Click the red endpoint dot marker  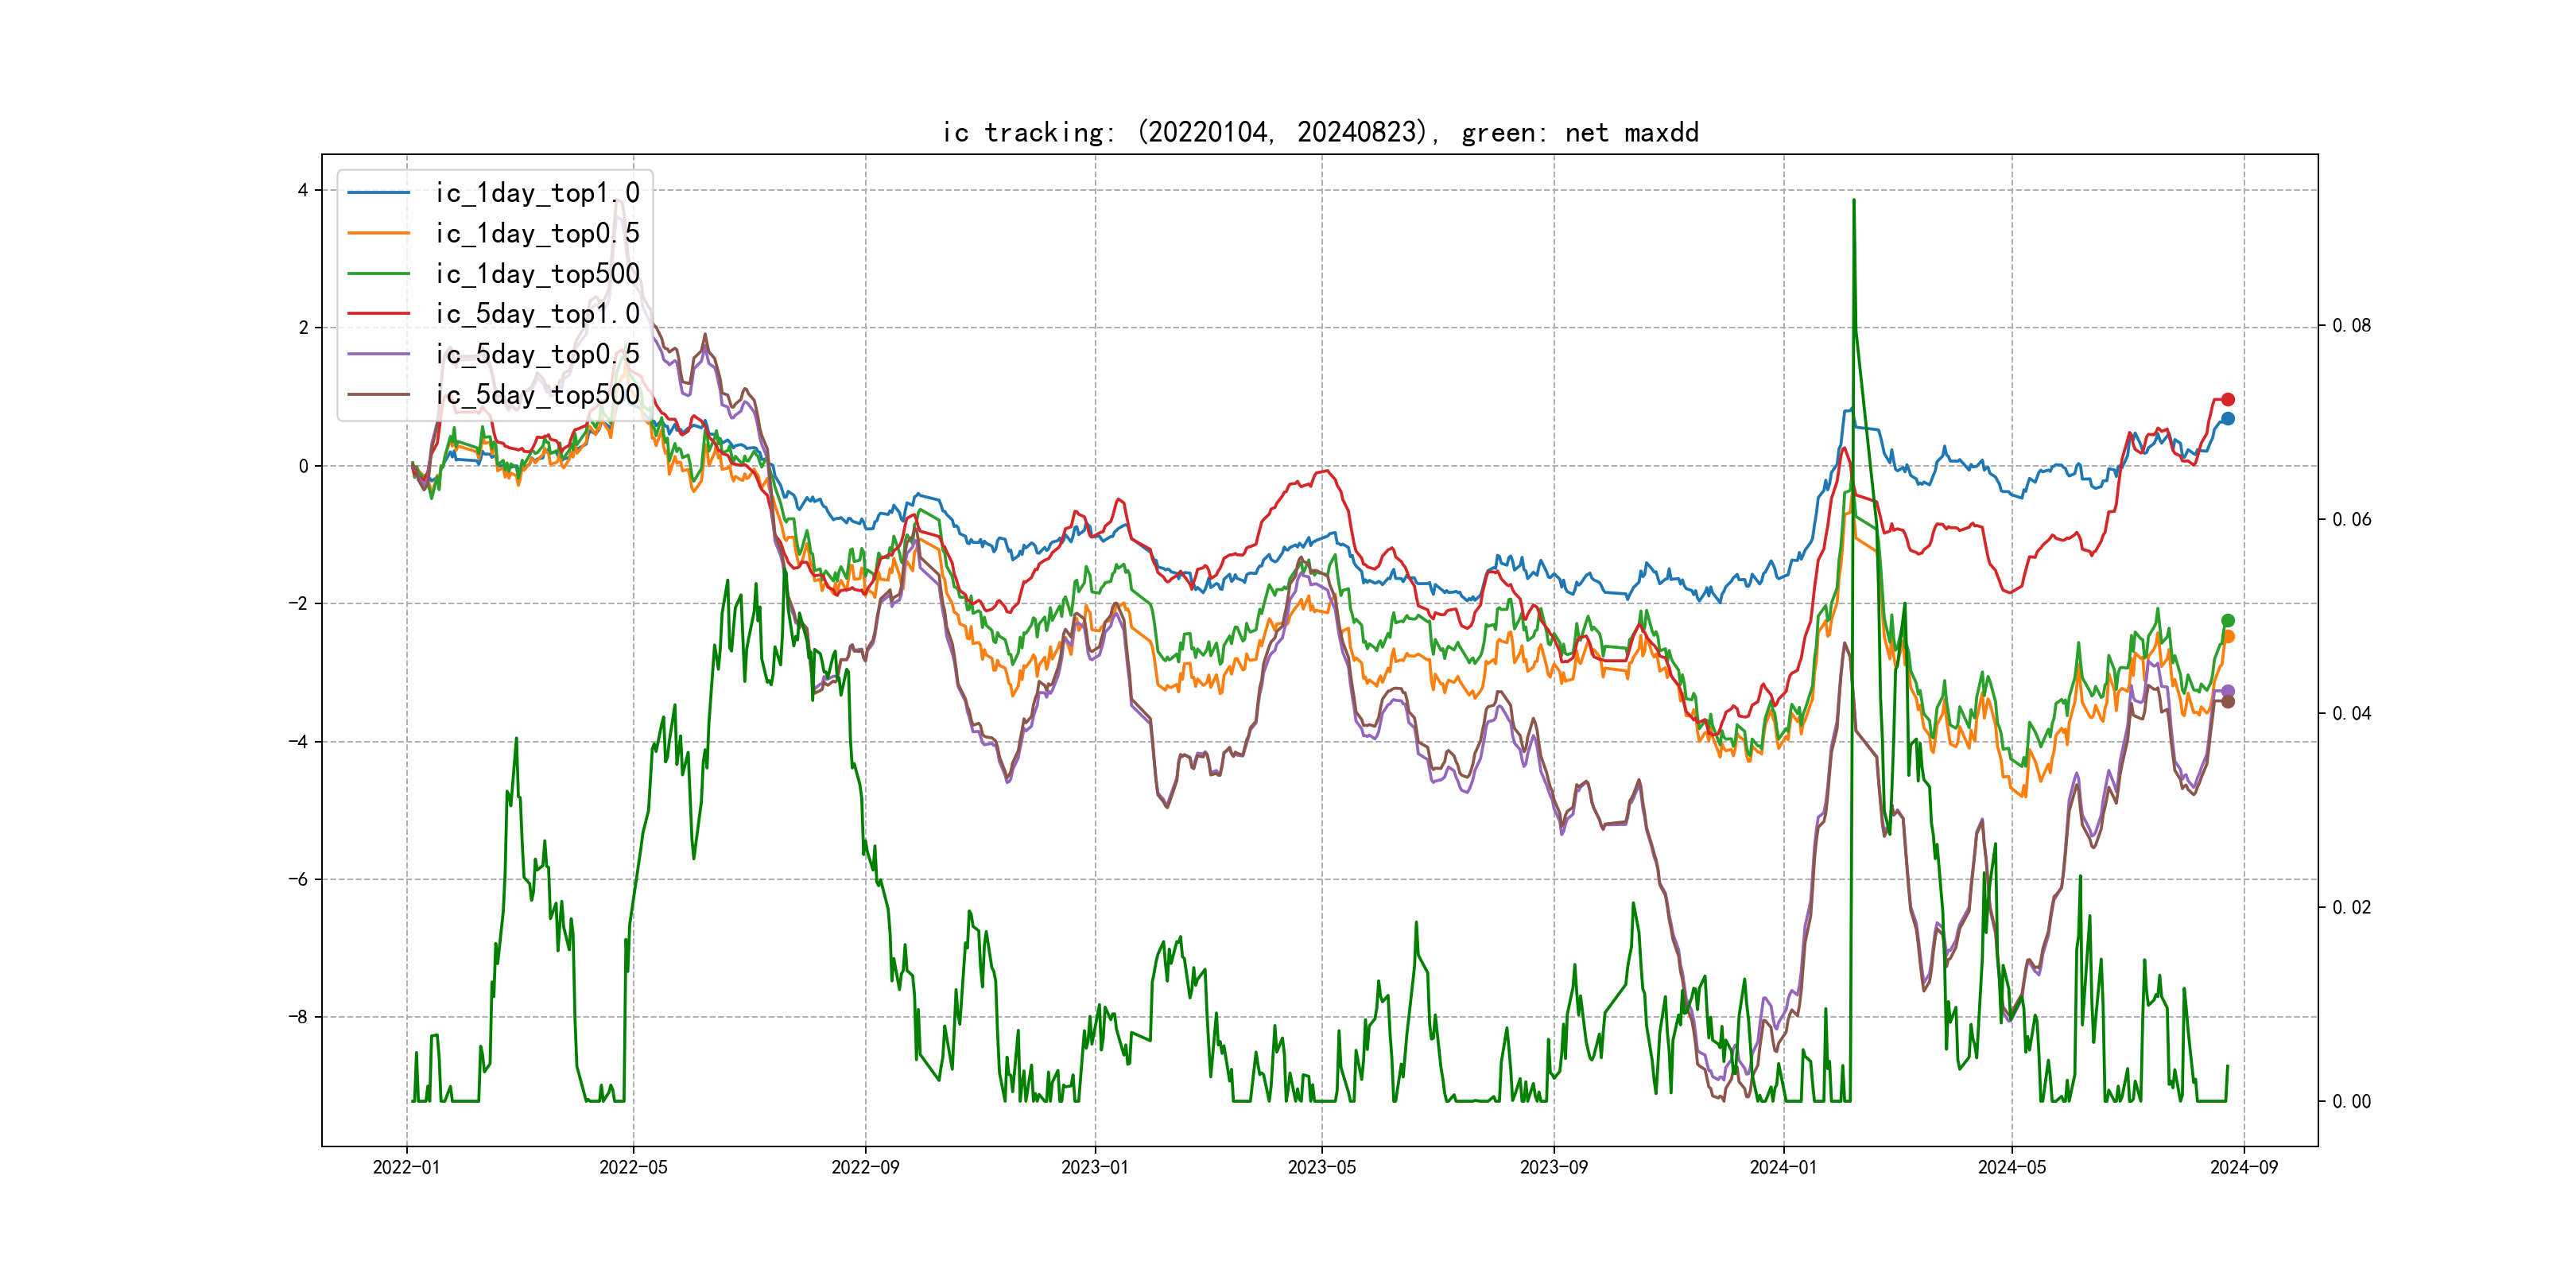[x=2228, y=399]
